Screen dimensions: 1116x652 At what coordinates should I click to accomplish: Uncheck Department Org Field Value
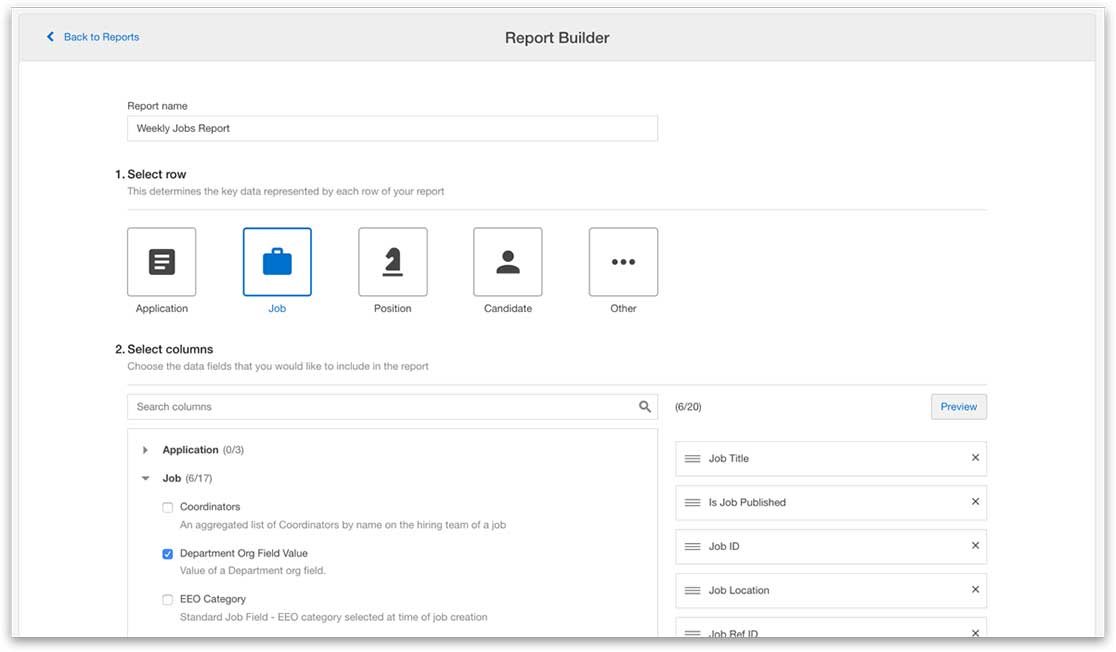[x=168, y=554]
